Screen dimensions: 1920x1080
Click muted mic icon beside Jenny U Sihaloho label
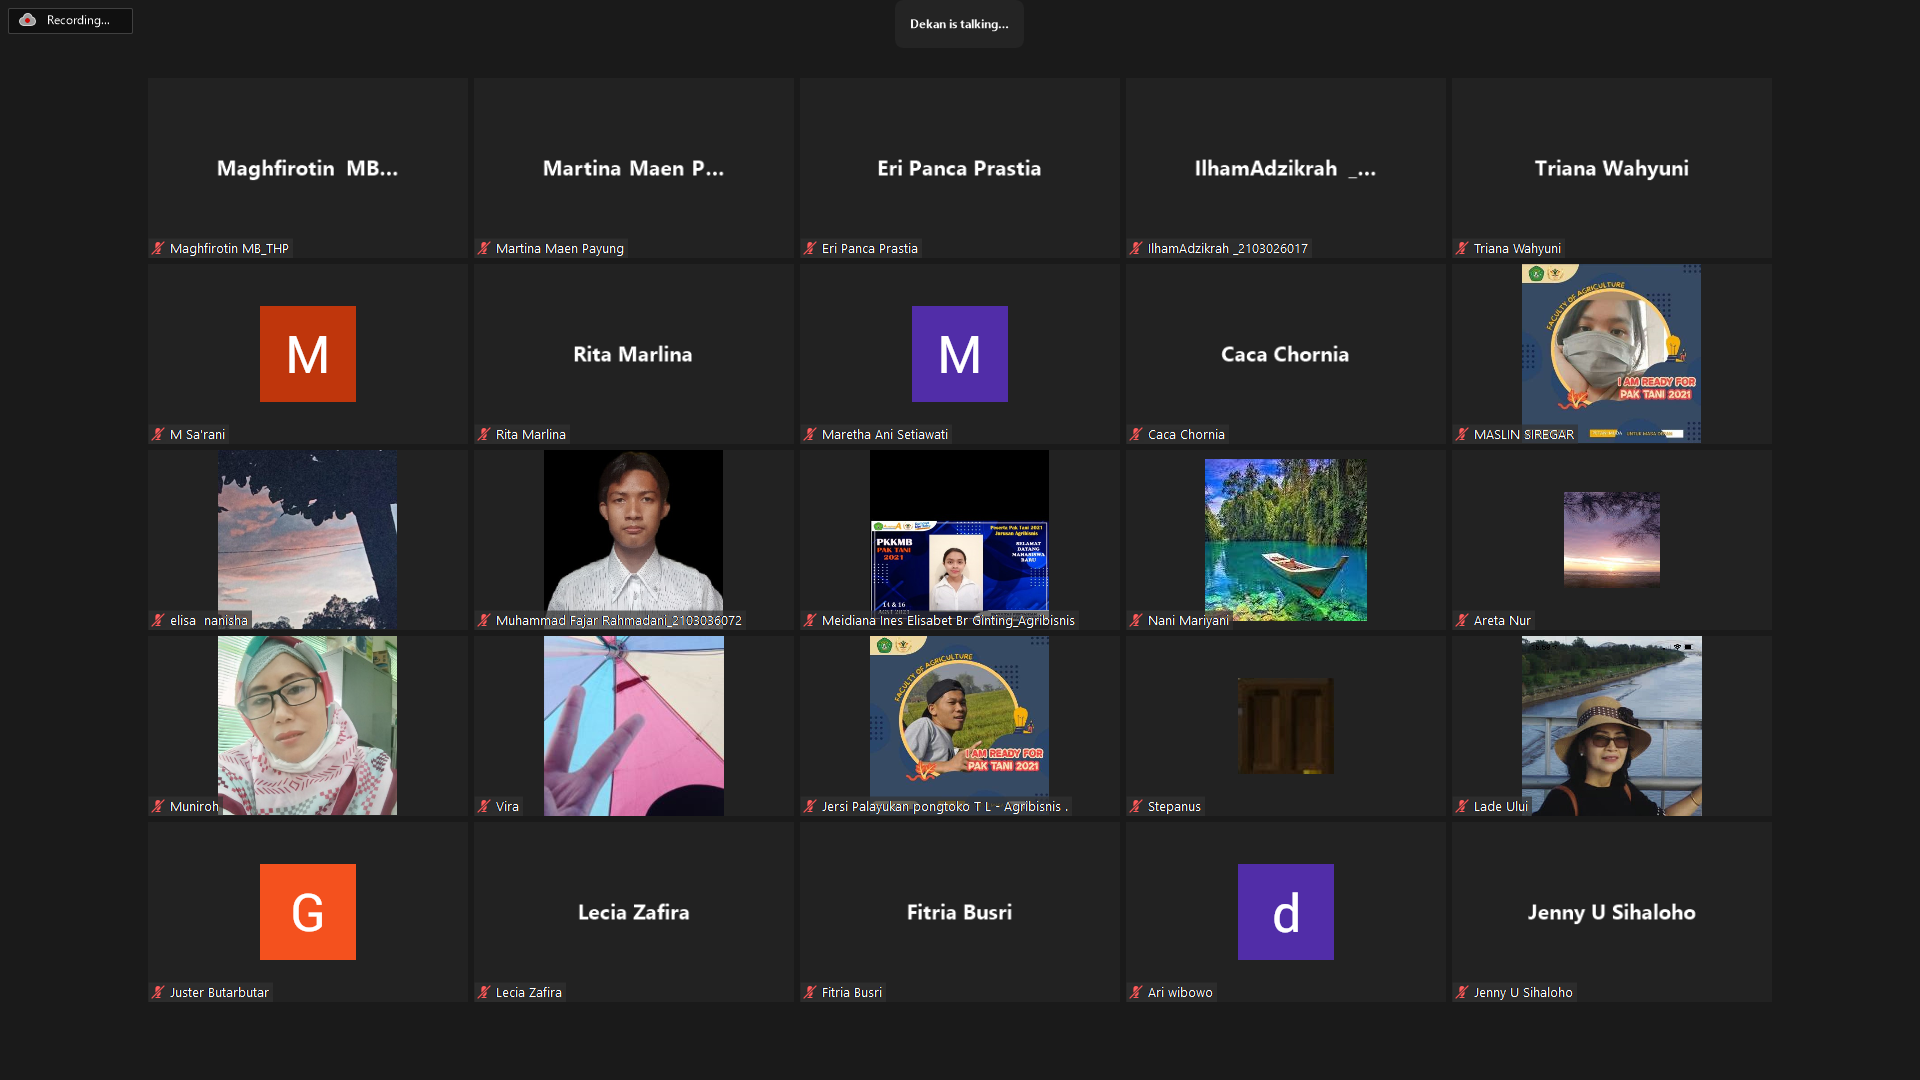pos(1462,992)
